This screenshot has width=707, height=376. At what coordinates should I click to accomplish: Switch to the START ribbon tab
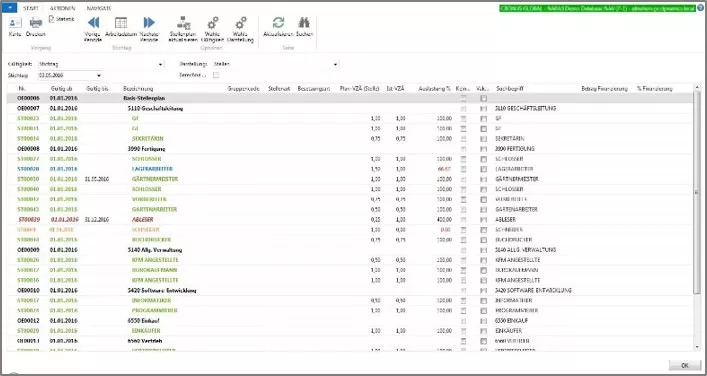[31, 8]
